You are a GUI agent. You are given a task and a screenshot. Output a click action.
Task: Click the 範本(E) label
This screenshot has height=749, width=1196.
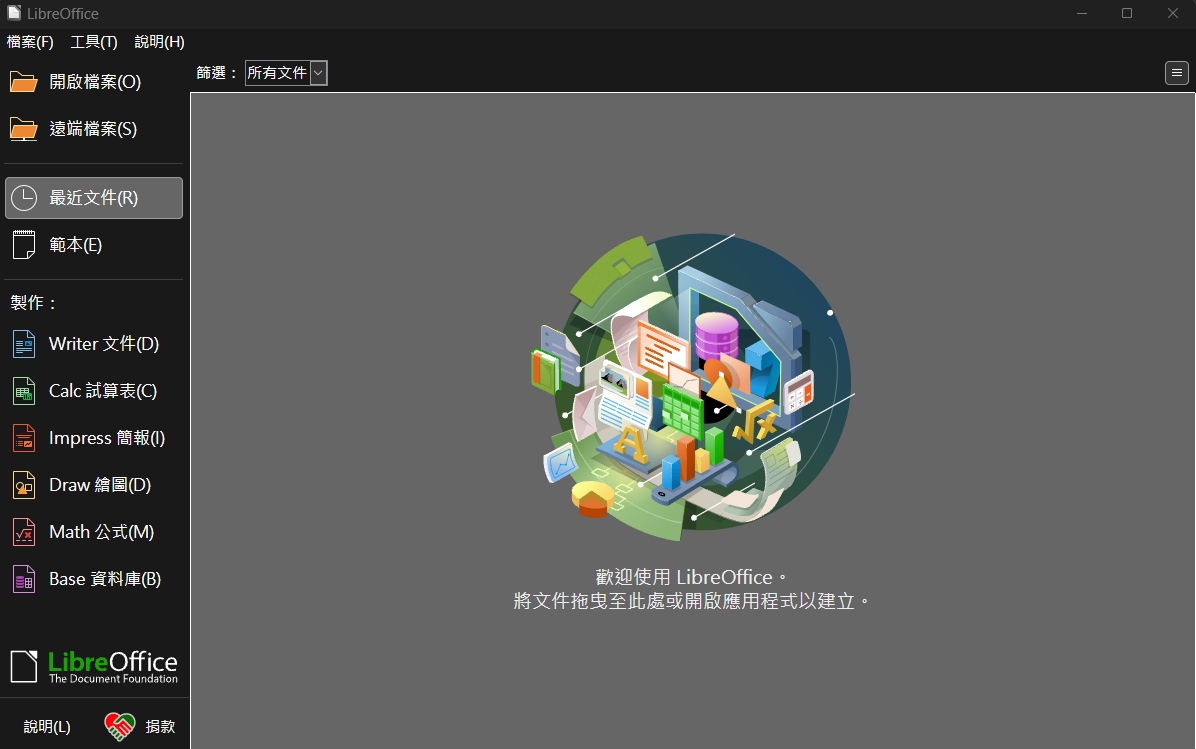coord(76,245)
